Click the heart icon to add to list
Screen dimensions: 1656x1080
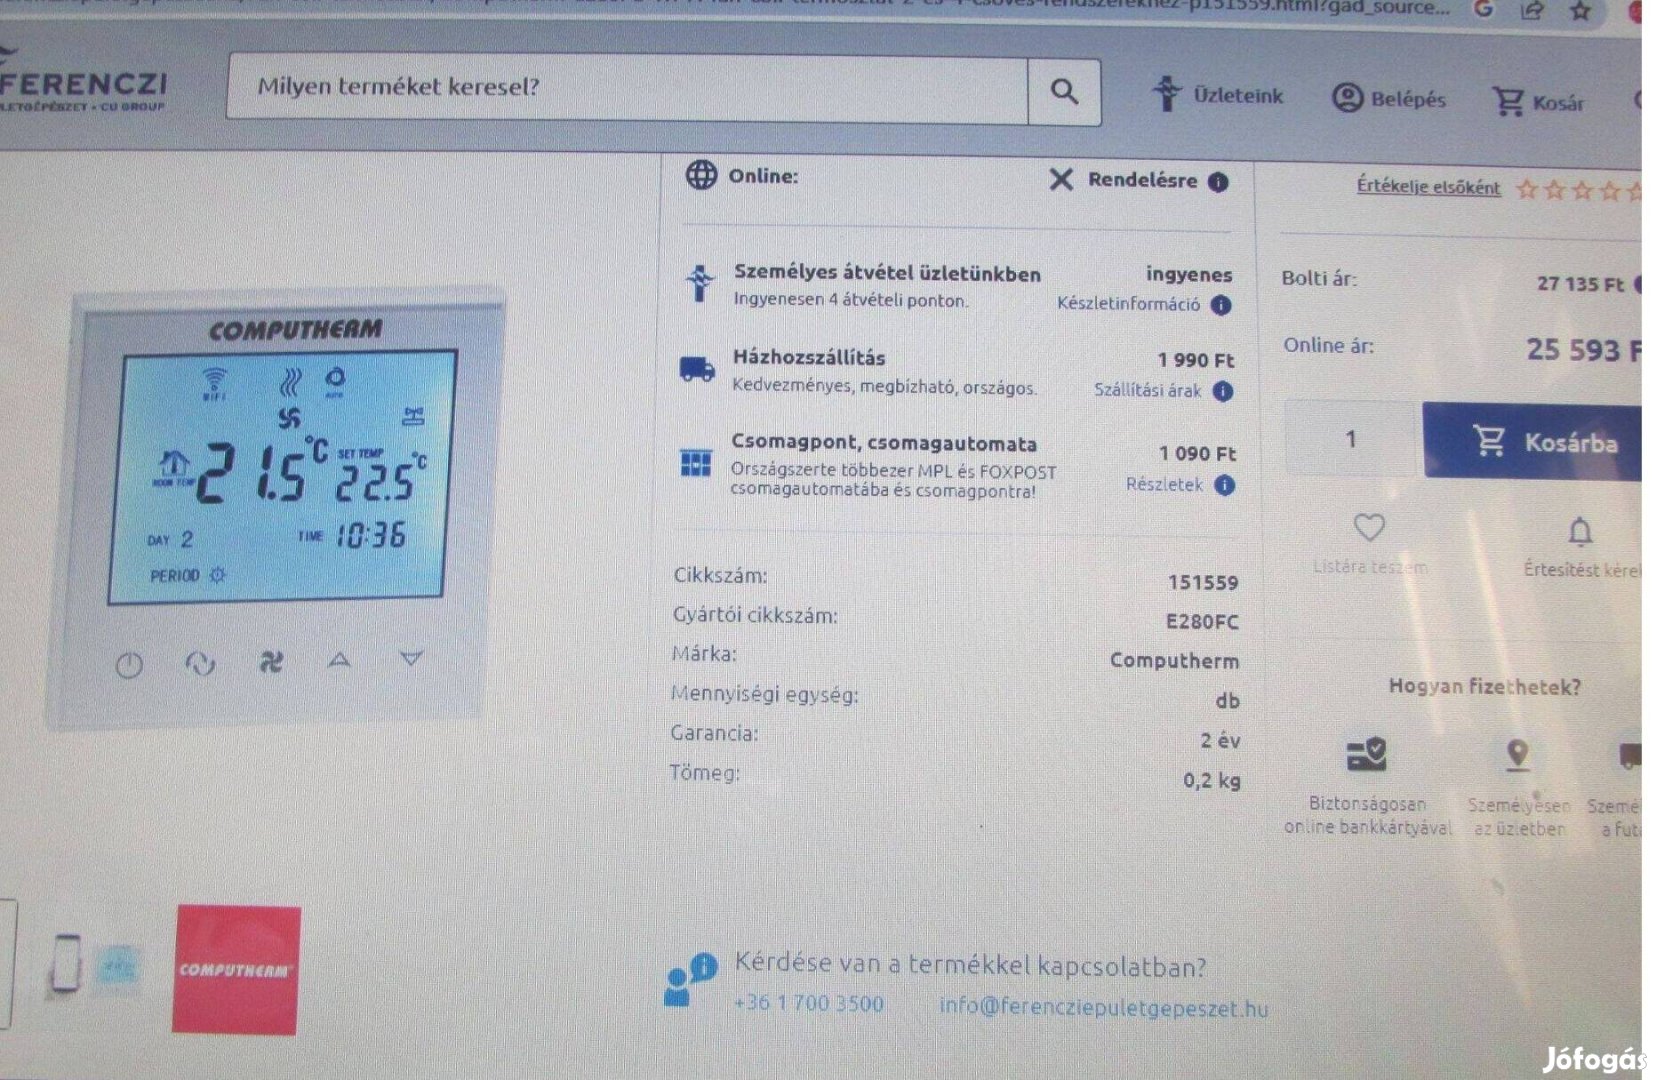click(x=1369, y=527)
